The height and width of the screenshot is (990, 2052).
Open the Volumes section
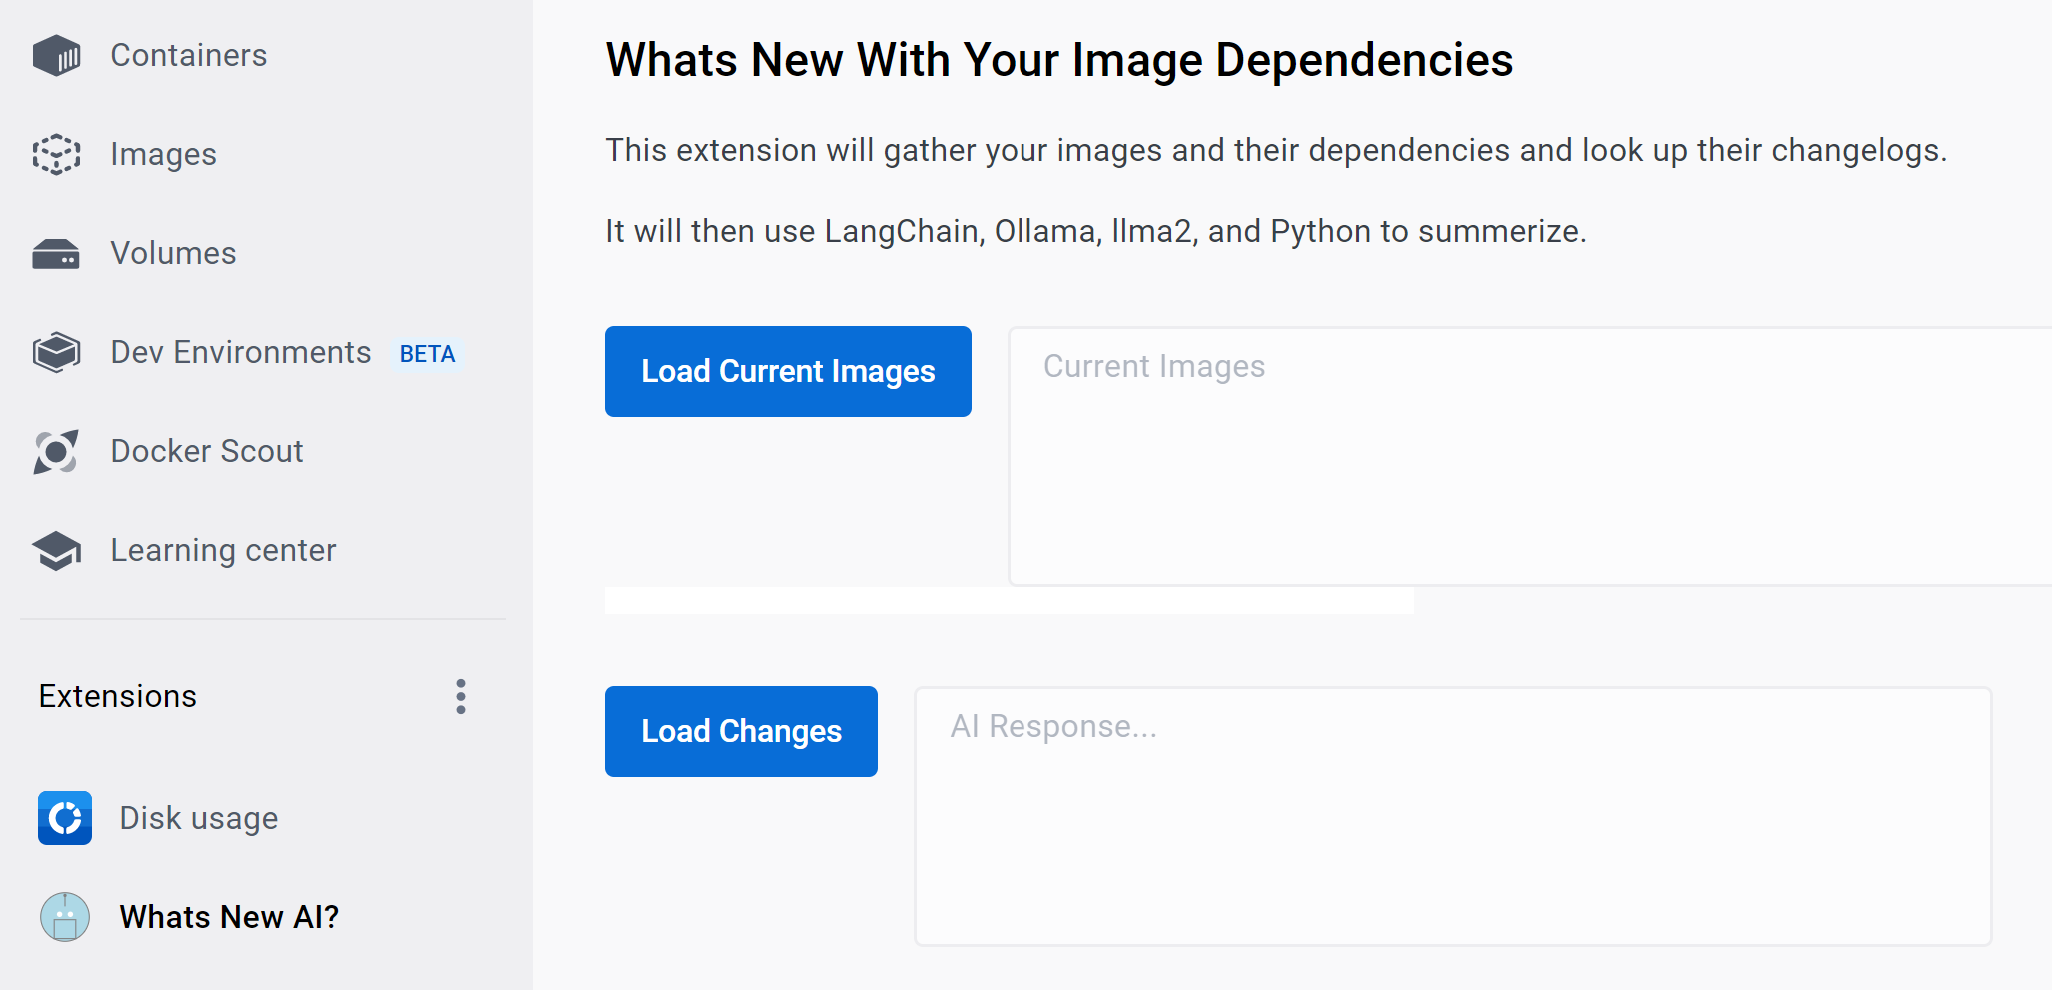(174, 253)
